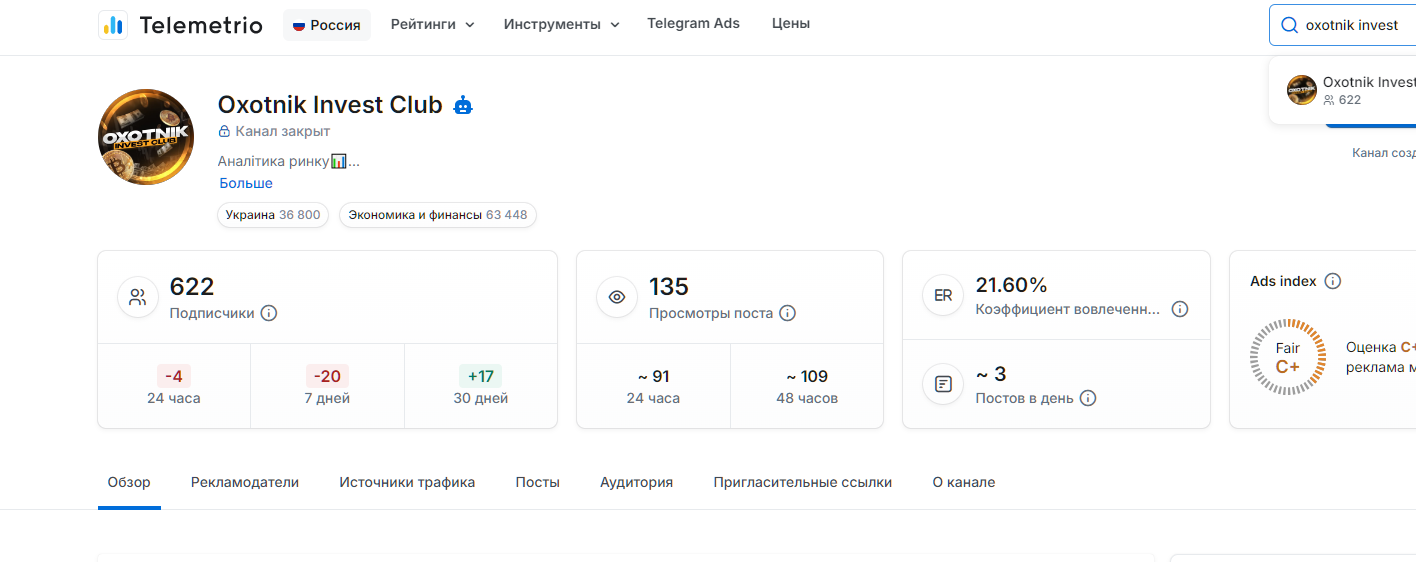
Task: Click info icon beside Коэффициент вовлеченности
Action: point(1180,309)
